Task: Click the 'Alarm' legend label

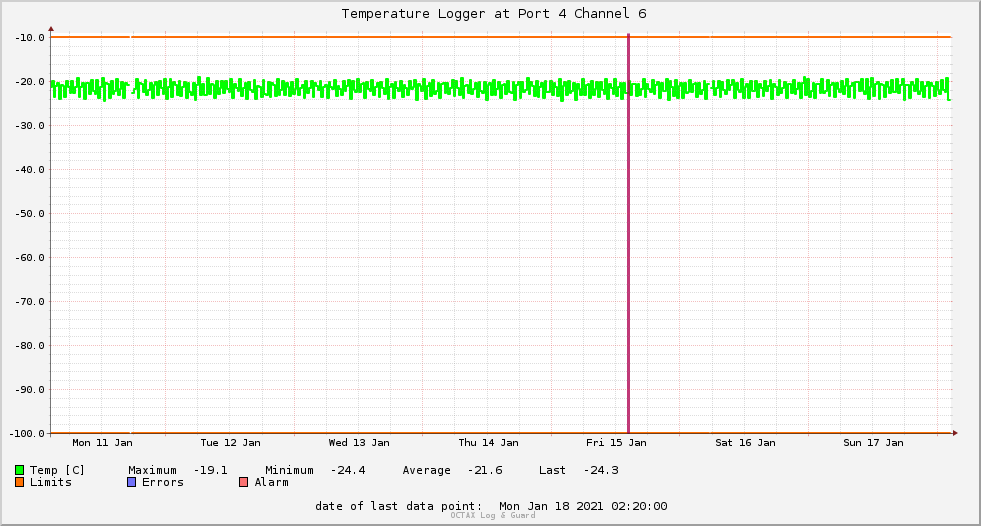Action: [272, 482]
